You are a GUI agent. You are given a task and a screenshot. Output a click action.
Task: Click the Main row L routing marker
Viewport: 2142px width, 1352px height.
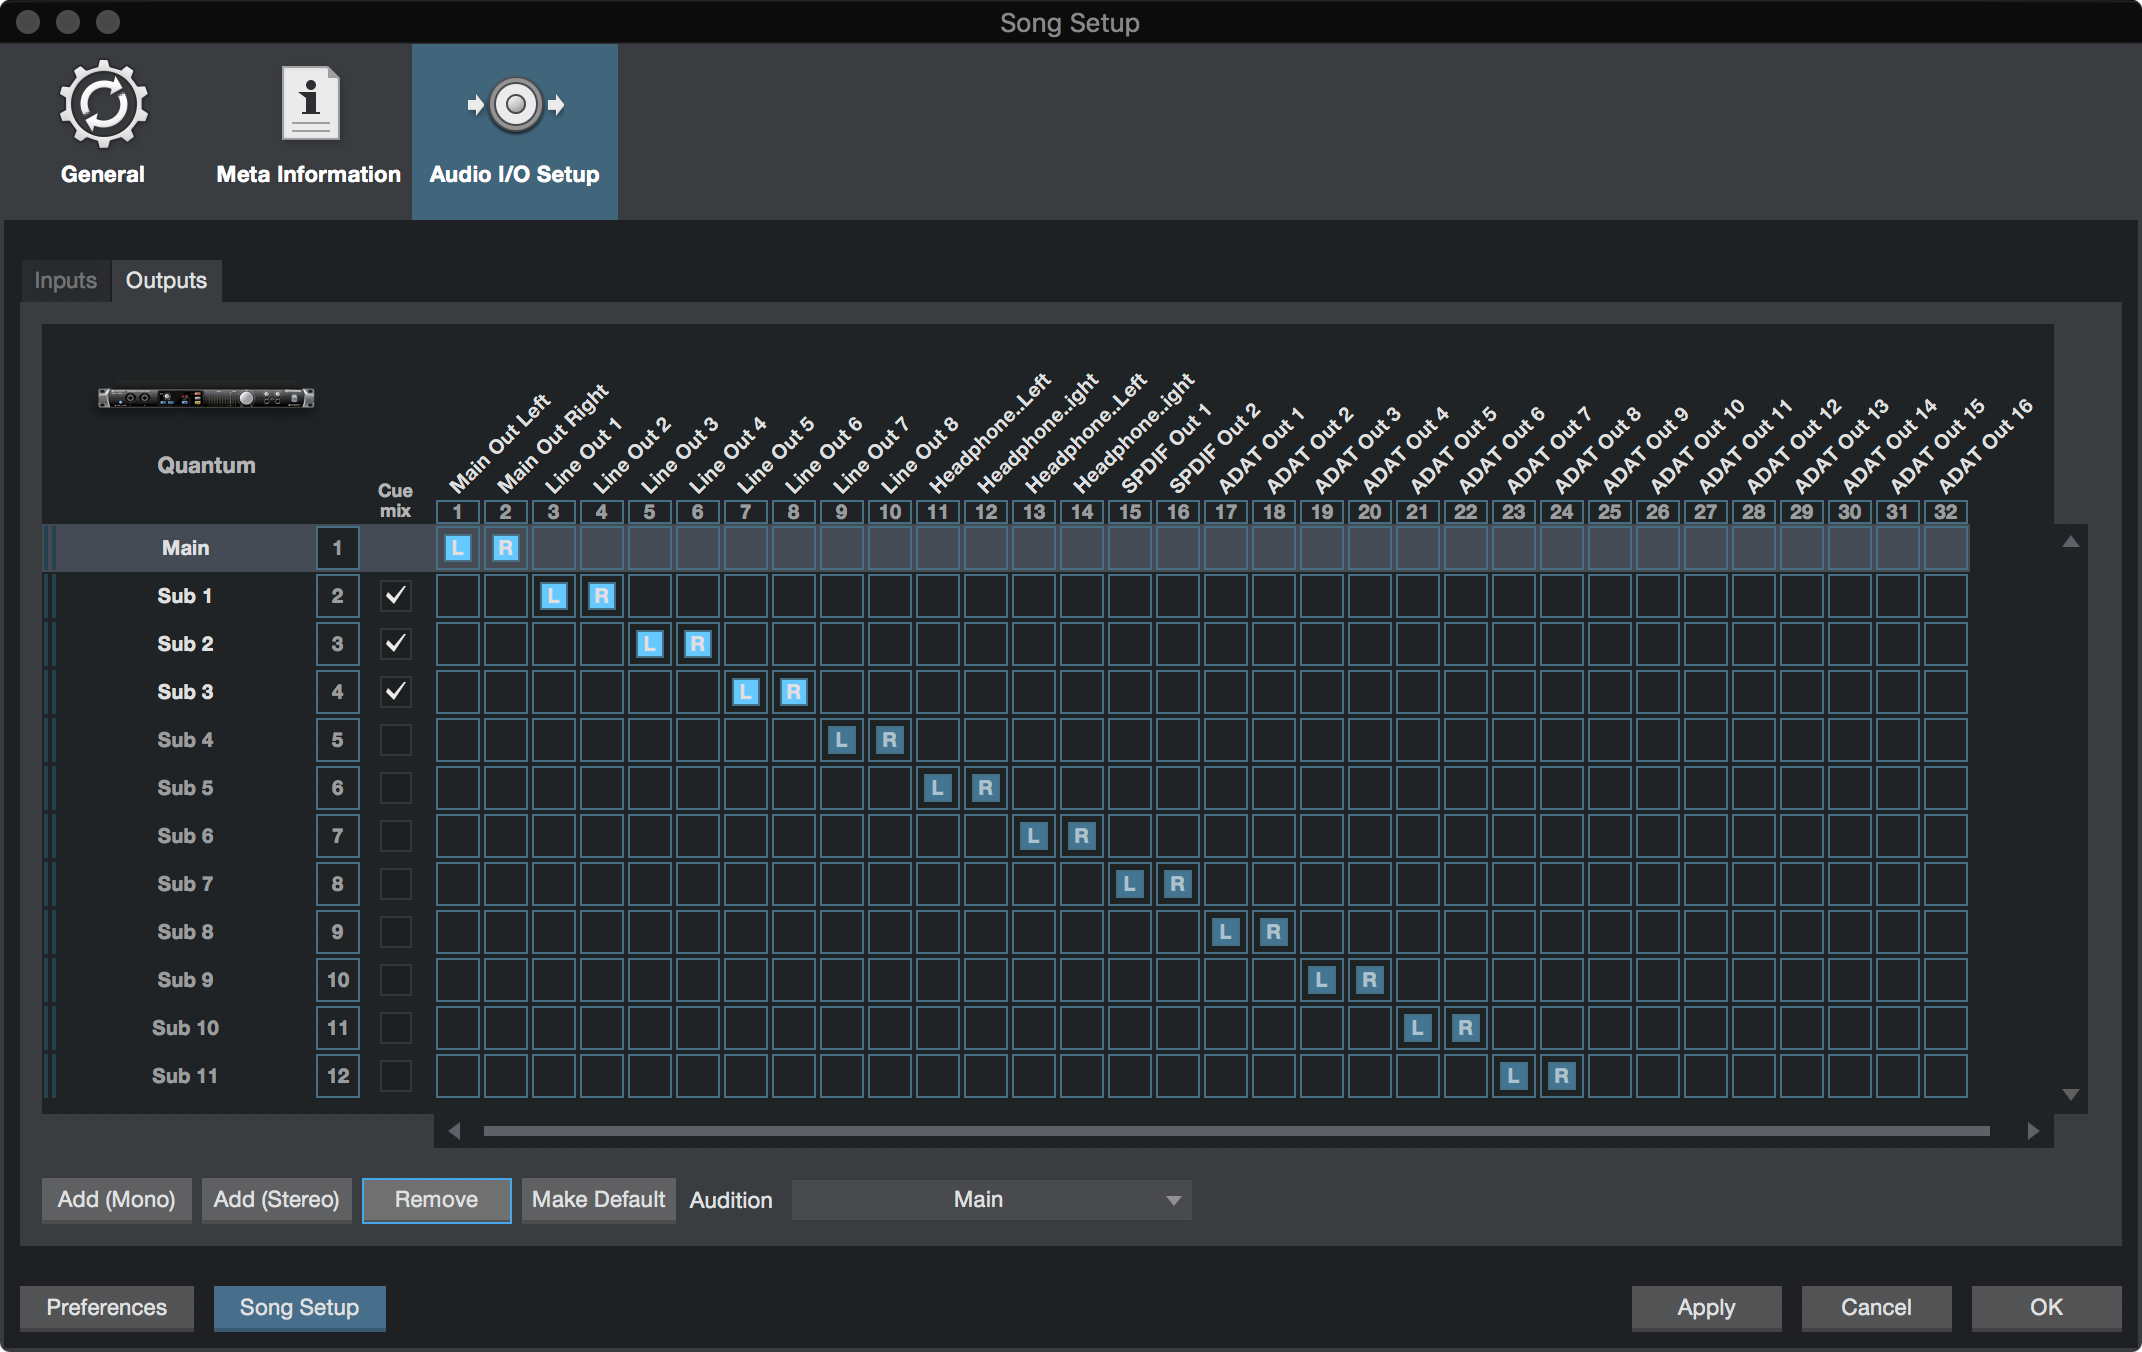(x=458, y=548)
